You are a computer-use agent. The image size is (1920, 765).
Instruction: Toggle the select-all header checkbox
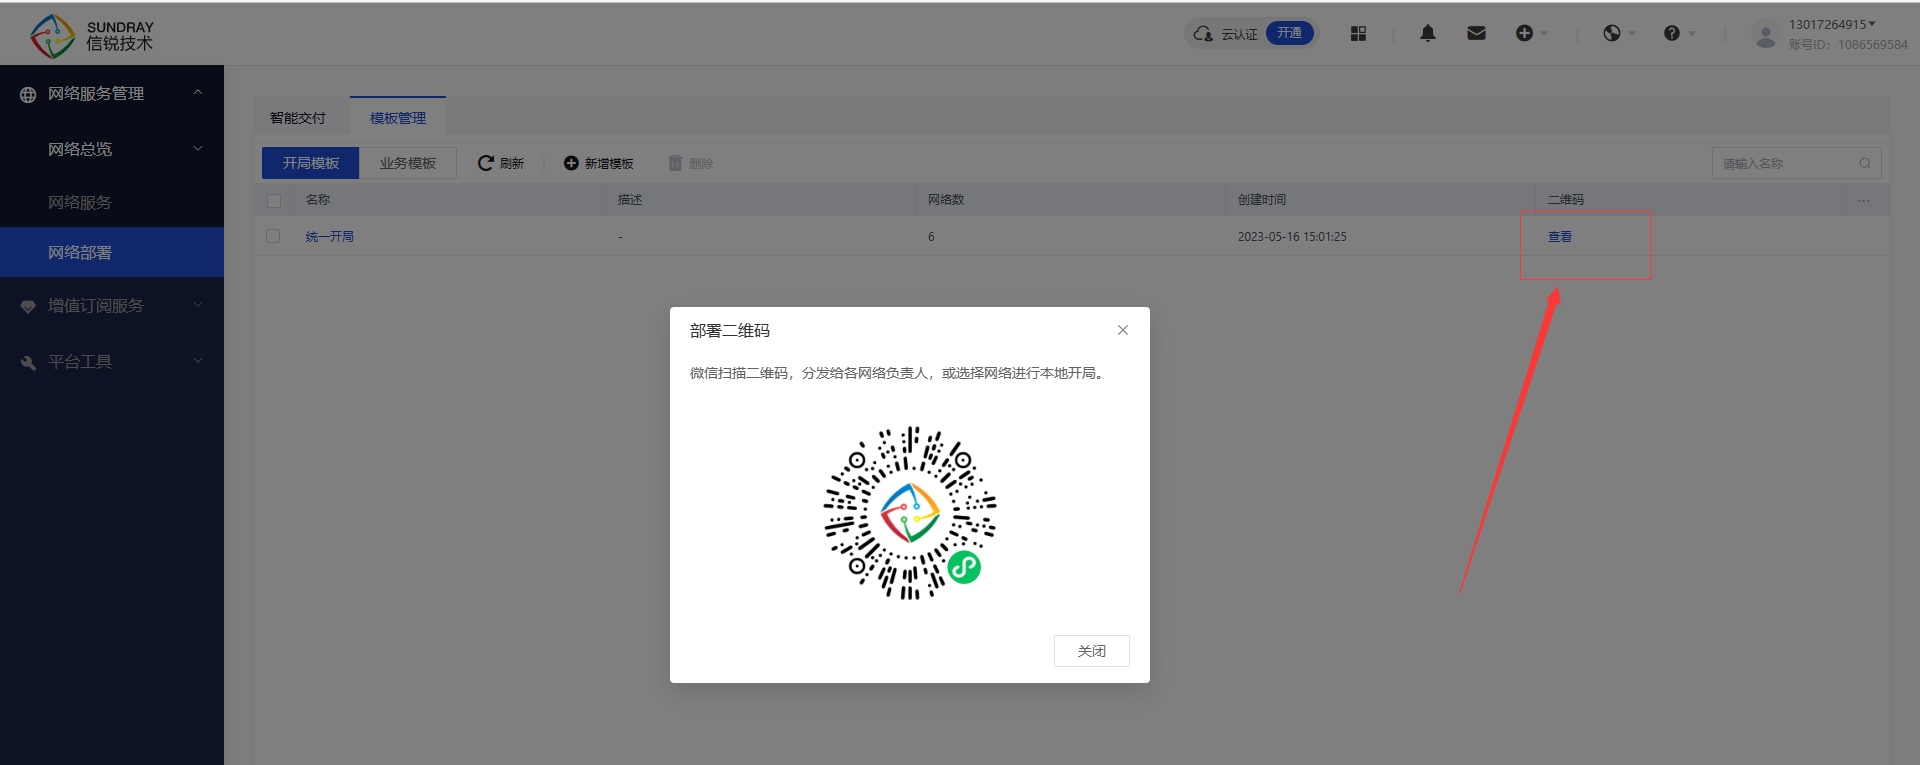point(274,200)
